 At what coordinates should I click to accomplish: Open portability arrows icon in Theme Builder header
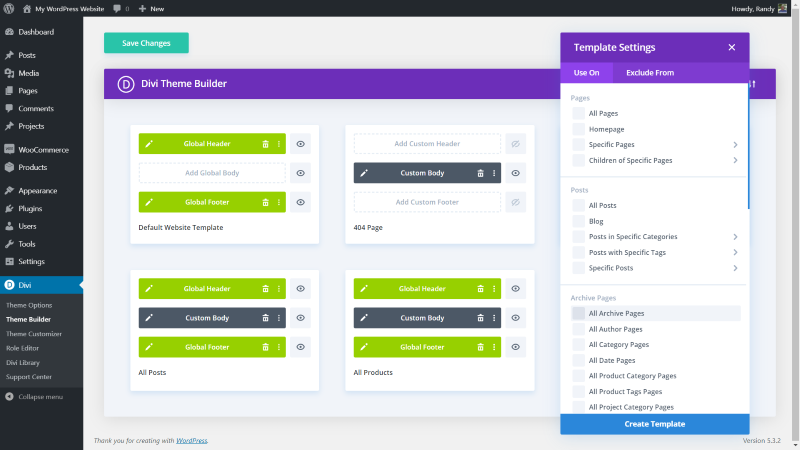pos(753,84)
